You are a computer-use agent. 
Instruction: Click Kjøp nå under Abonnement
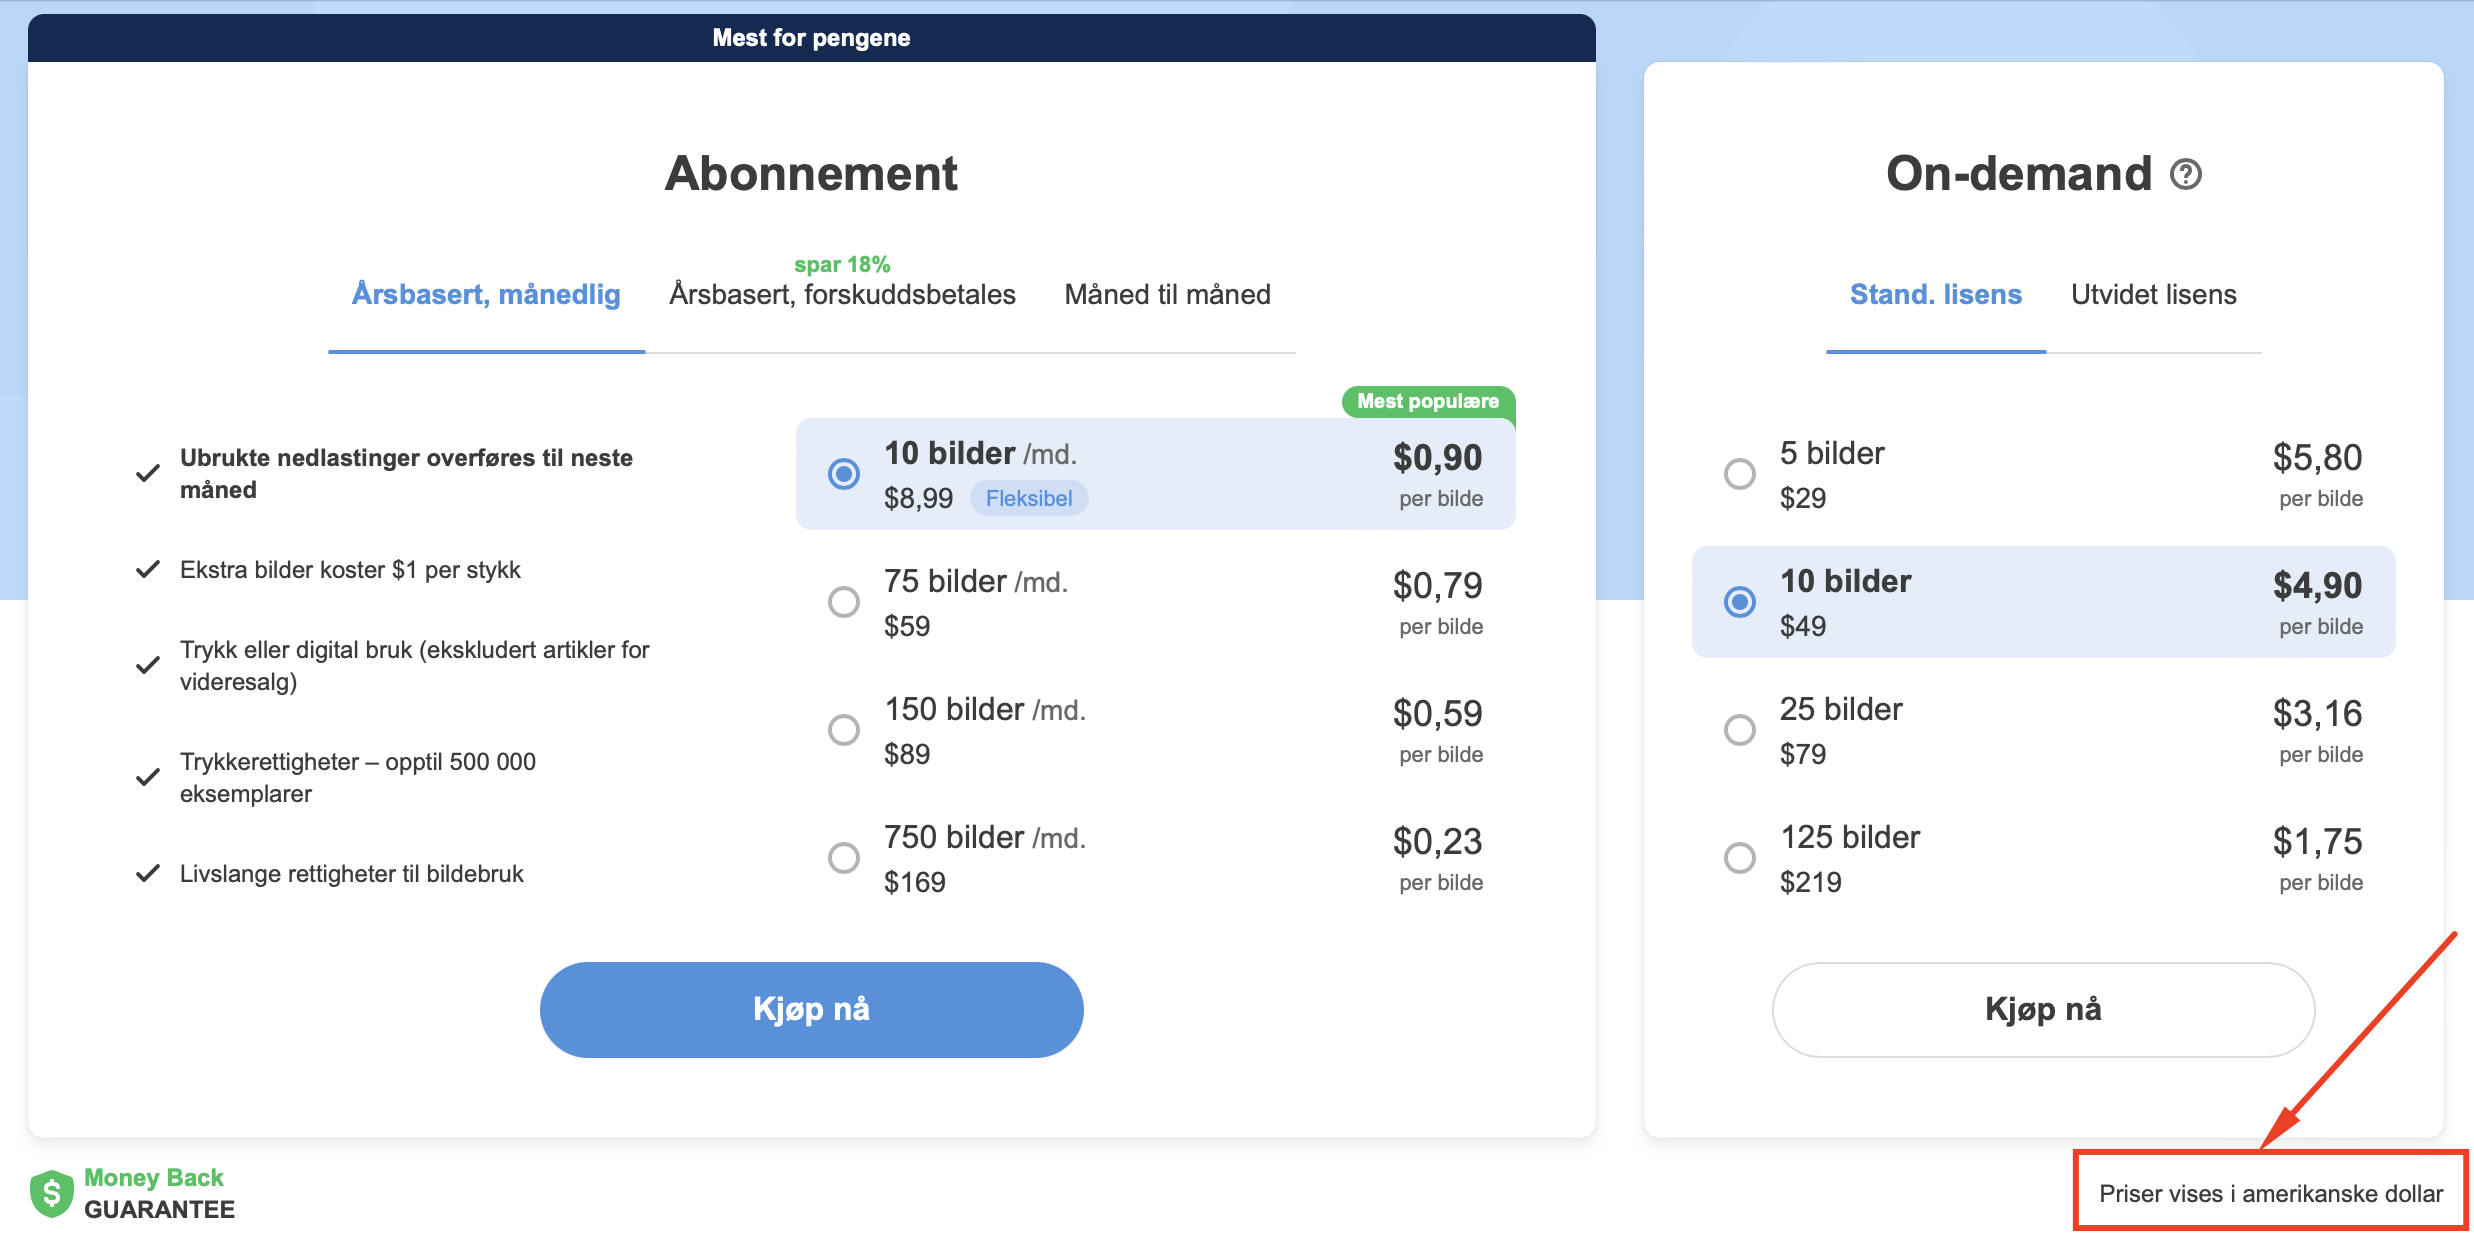[811, 1009]
